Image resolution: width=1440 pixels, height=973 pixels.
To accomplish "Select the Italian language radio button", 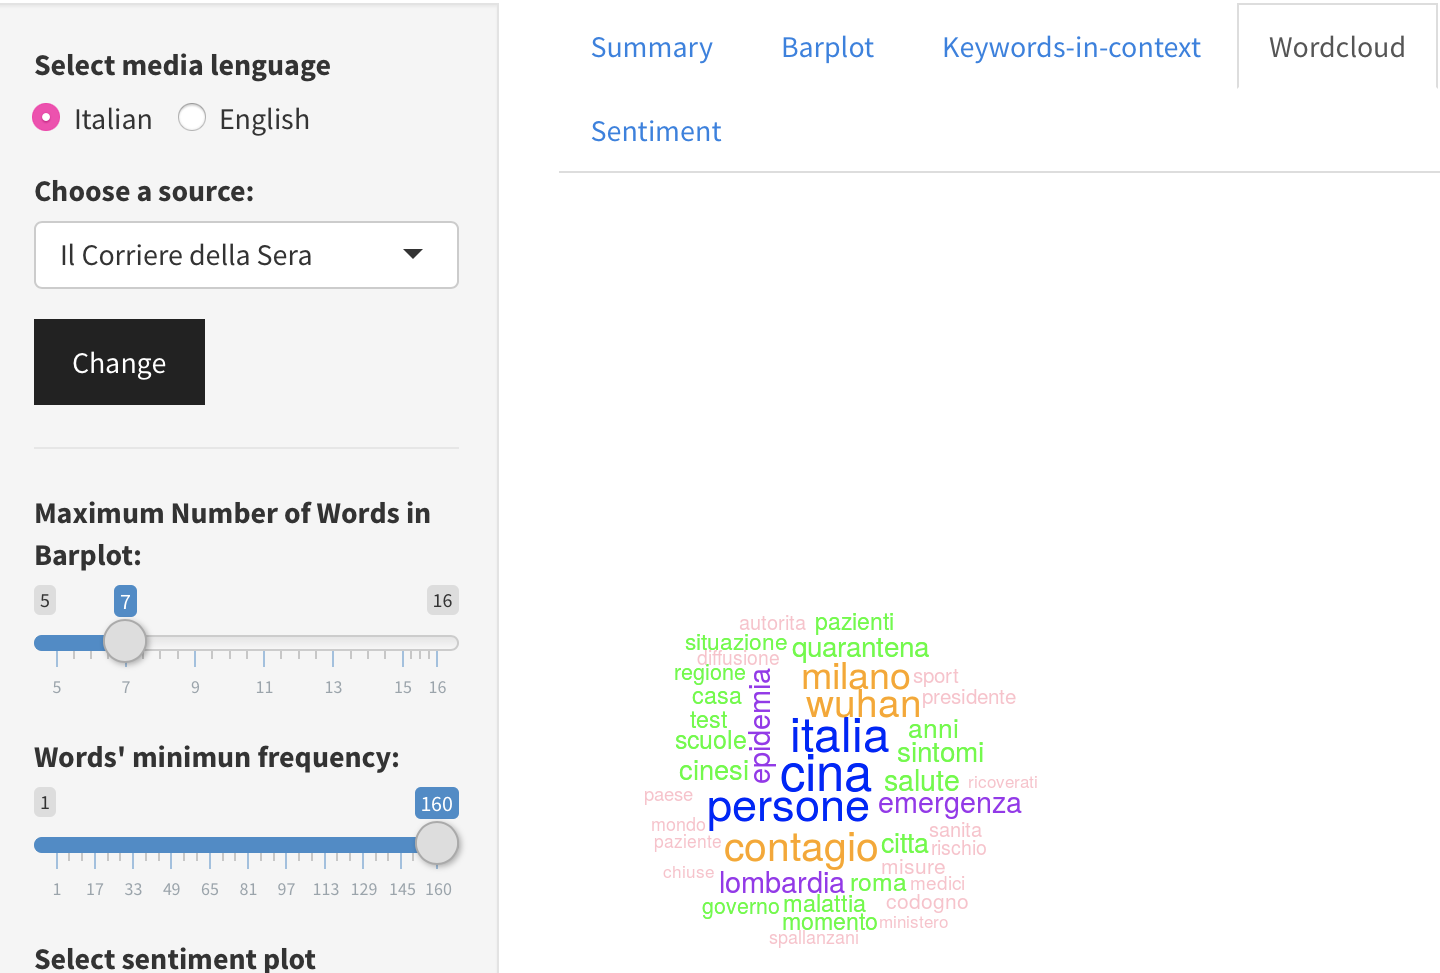I will [46, 117].
